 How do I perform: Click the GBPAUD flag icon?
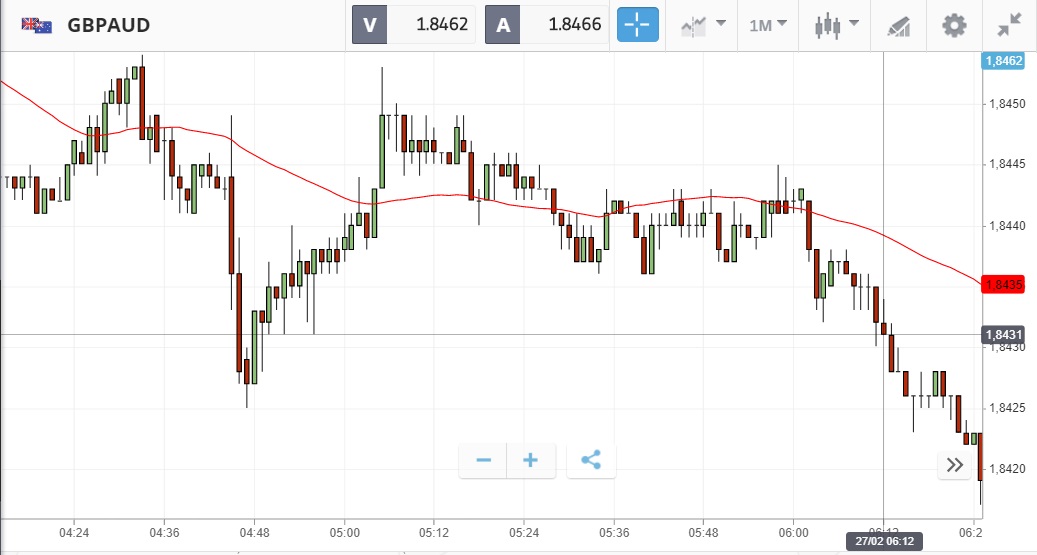(37, 26)
